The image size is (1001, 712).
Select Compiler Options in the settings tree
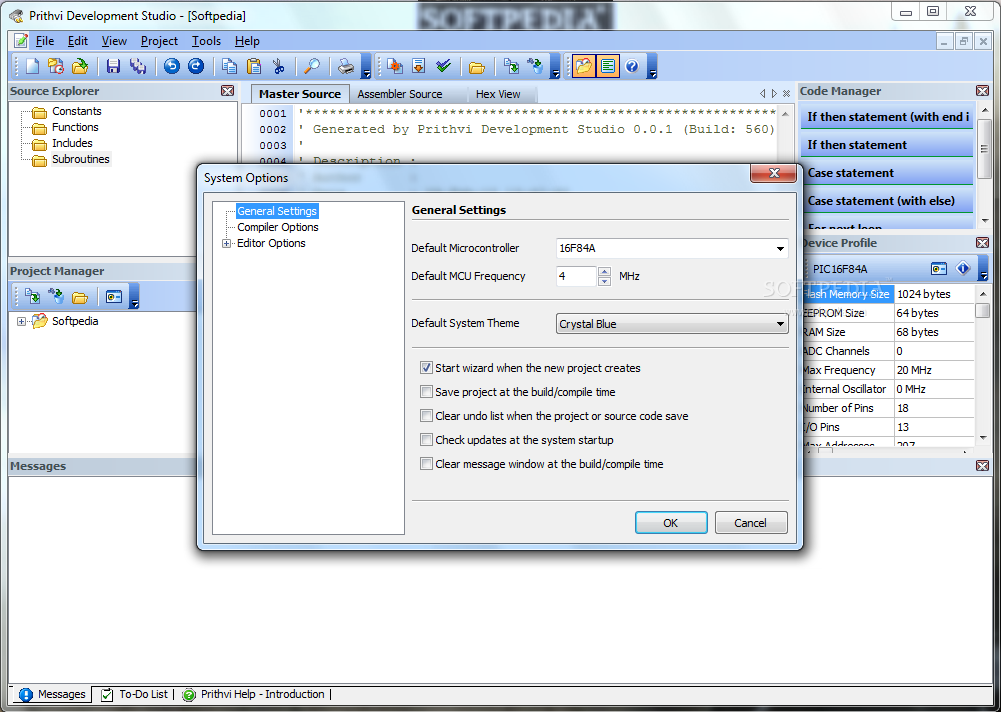278,227
